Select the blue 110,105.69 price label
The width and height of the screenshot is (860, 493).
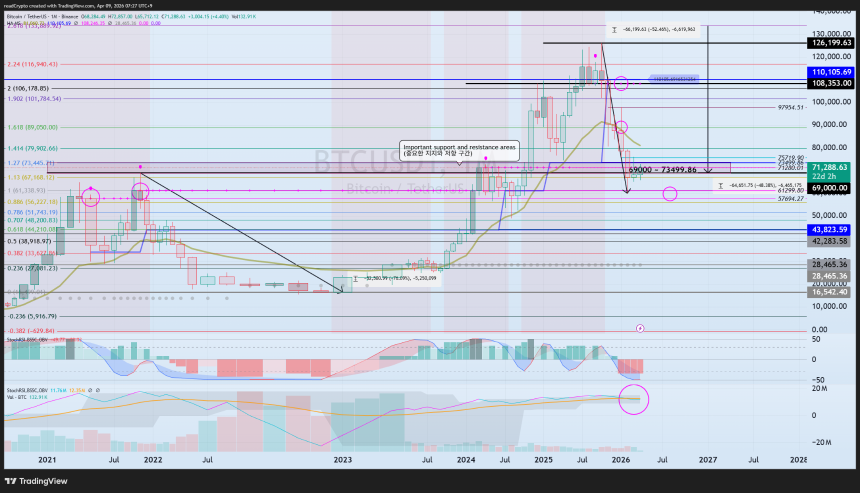tap(830, 72)
